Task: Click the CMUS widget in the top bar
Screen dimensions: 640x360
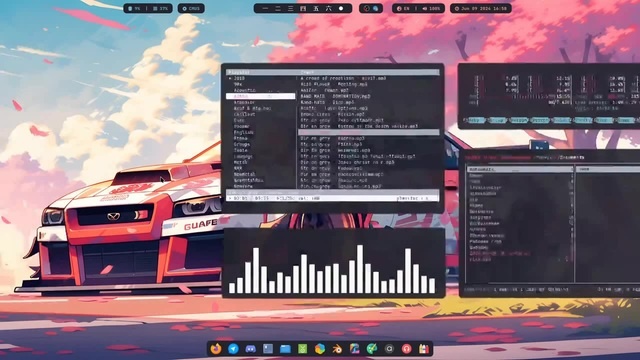Action: (191, 8)
